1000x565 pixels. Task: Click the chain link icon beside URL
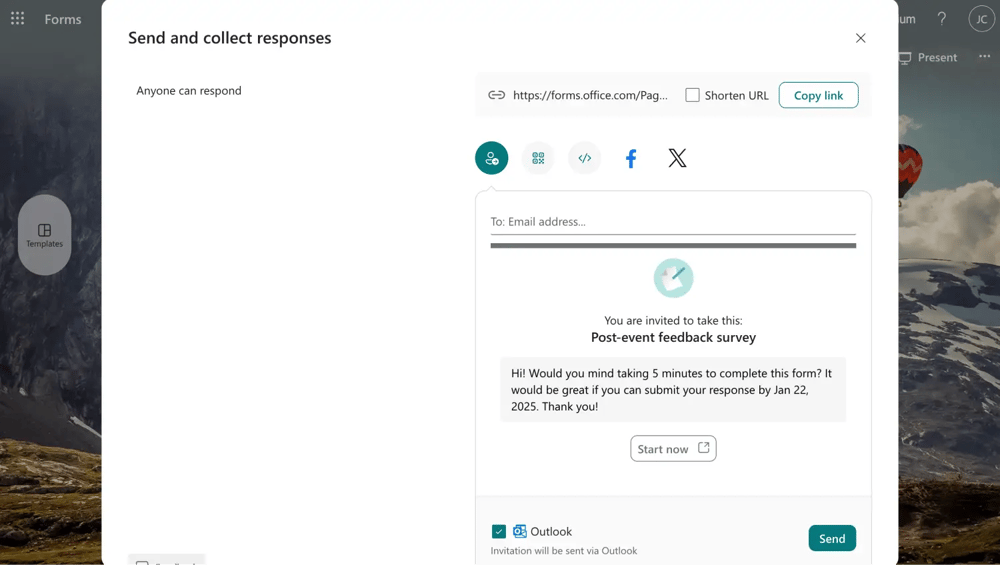(x=496, y=95)
